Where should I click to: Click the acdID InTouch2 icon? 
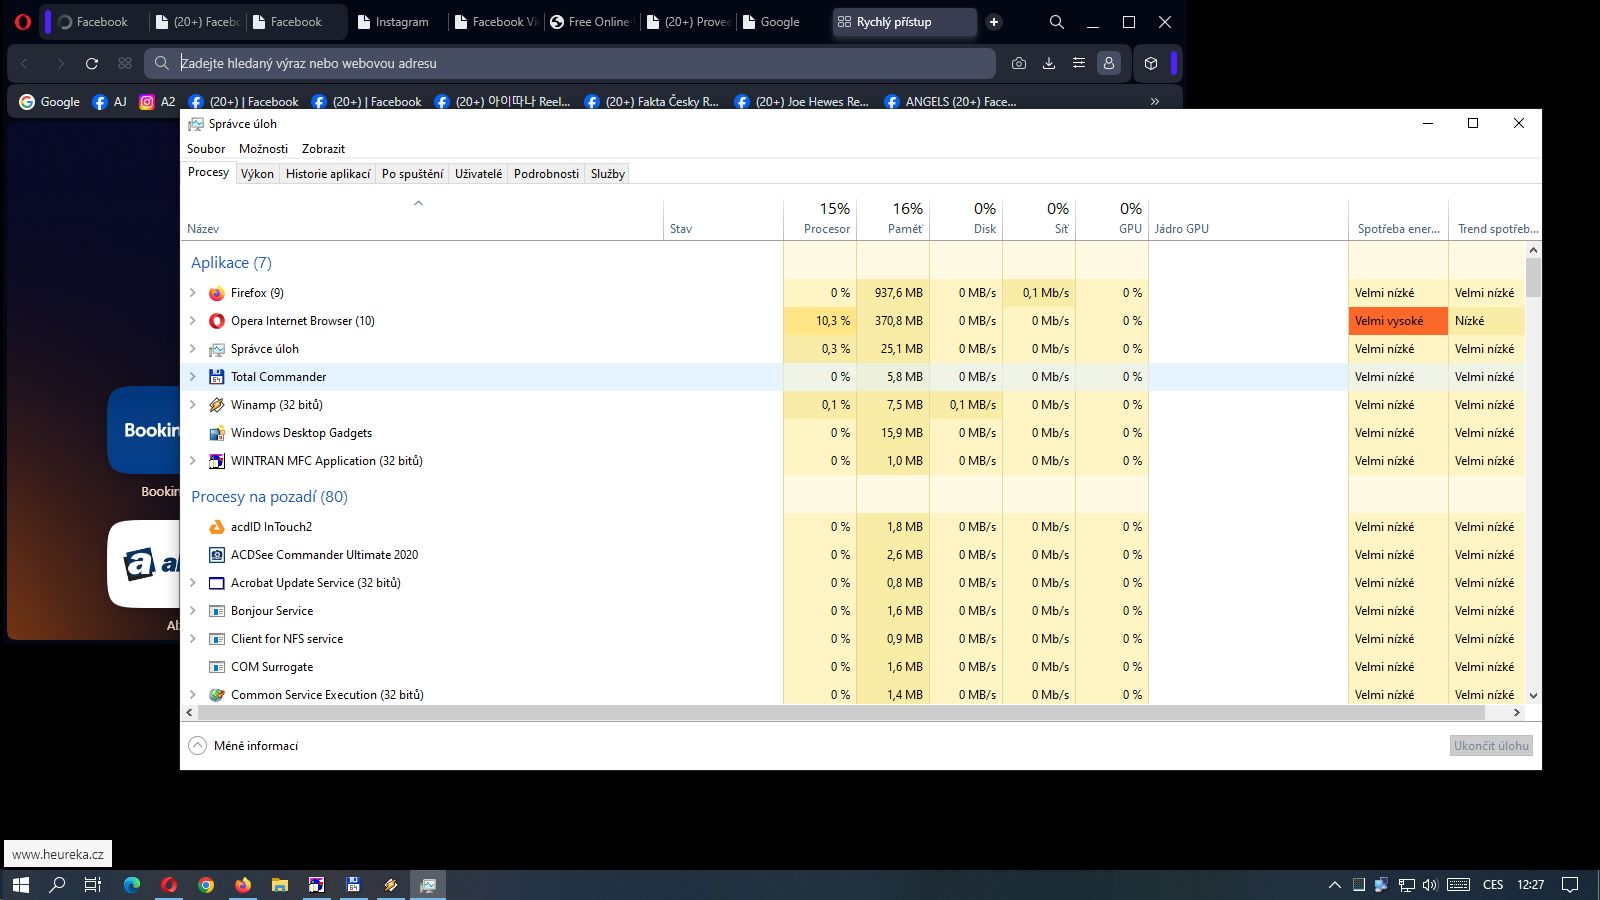(216, 527)
